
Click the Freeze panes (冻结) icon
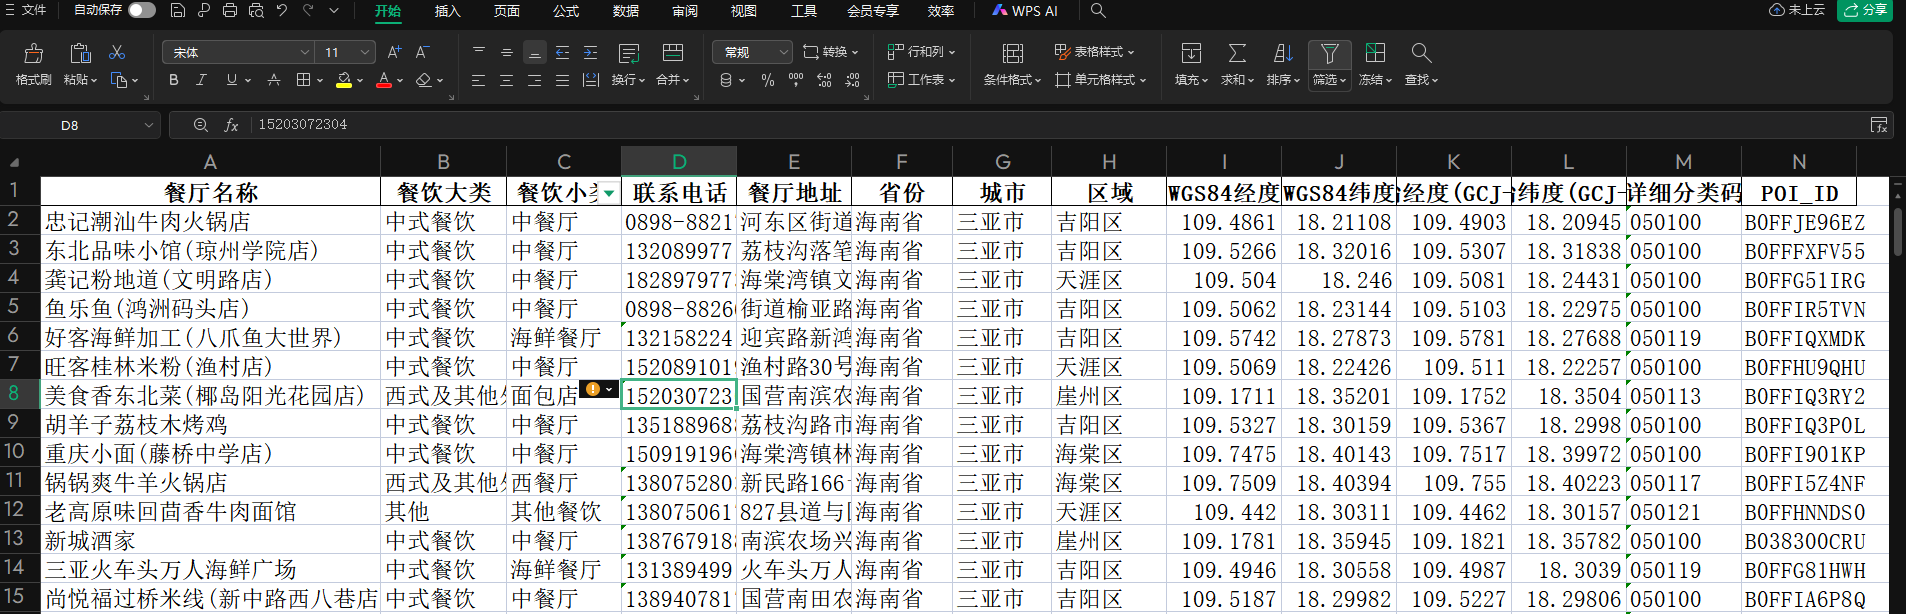click(x=1376, y=54)
